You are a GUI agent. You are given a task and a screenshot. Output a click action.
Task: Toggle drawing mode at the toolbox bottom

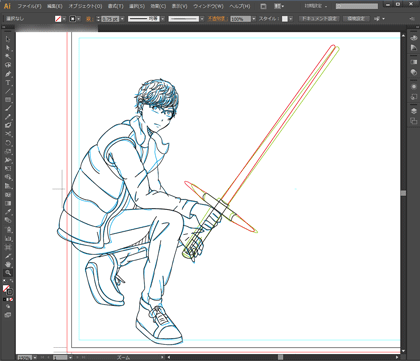click(8, 307)
